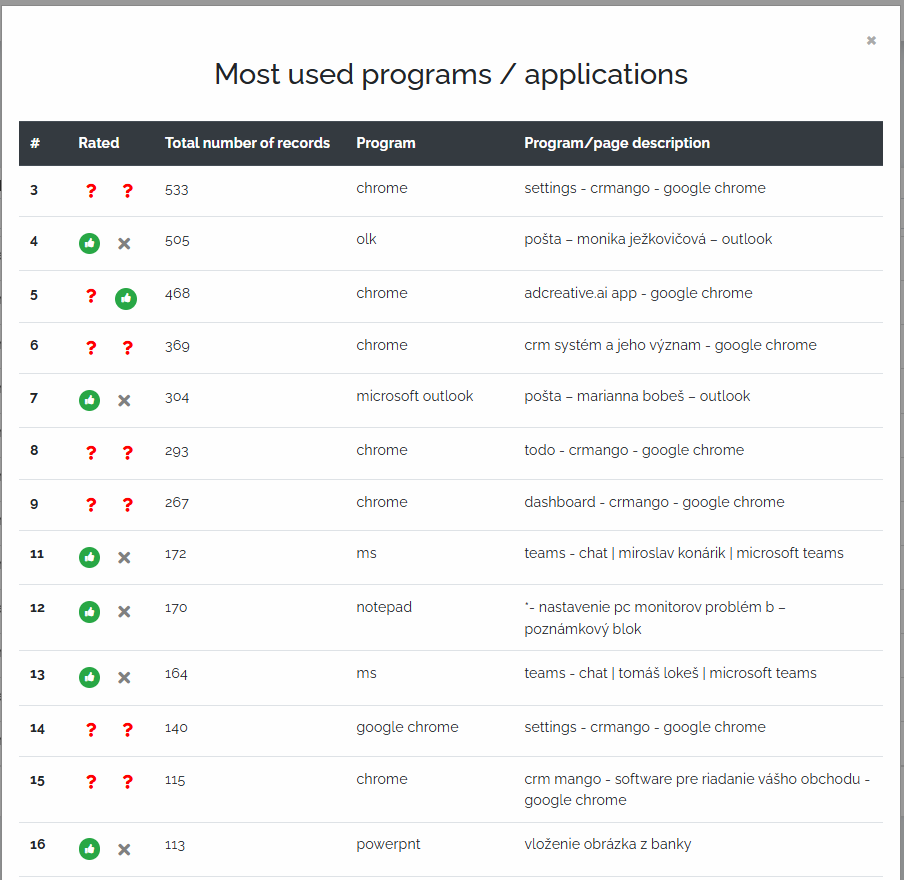904x880 pixels.
Task: Click second question mark in row 15
Action: point(127,782)
